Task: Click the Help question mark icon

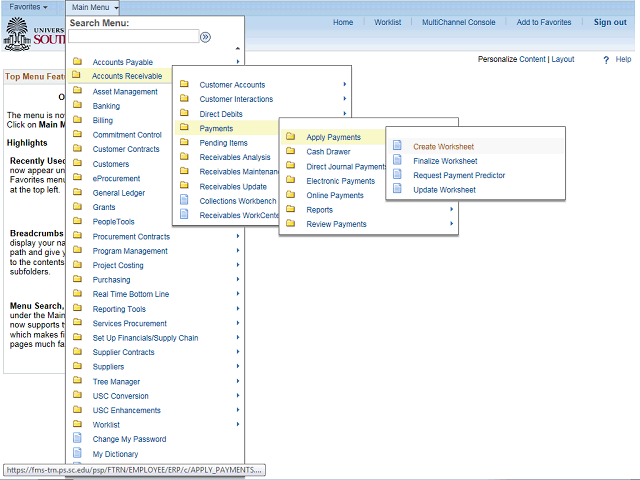Action: (x=606, y=60)
